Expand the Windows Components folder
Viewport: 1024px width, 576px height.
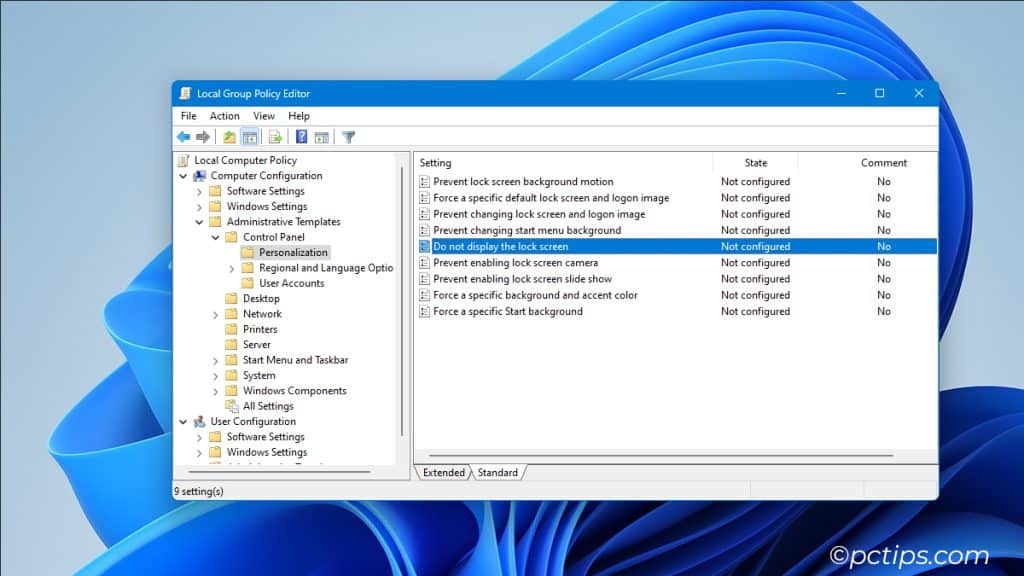coord(216,391)
